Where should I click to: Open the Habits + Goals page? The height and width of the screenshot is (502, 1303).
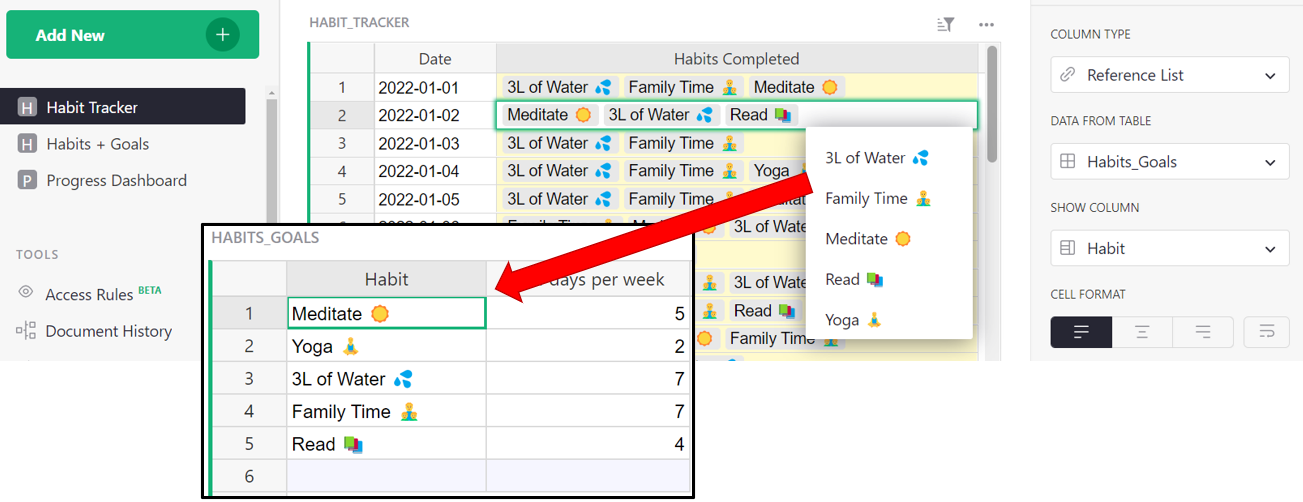click(97, 144)
